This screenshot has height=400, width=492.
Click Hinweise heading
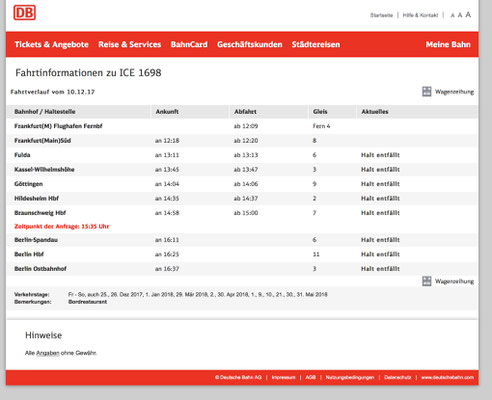pyautogui.click(x=44, y=335)
